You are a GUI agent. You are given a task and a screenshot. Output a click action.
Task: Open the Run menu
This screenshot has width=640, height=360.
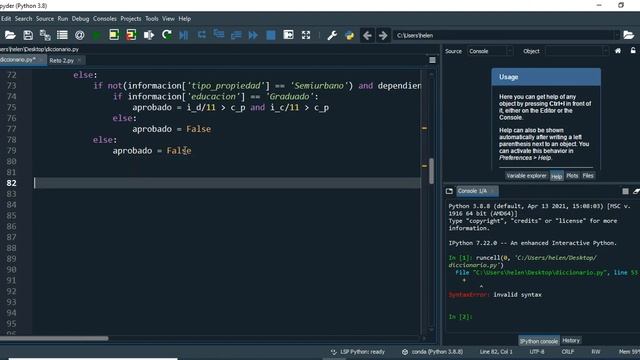(x=63, y=19)
